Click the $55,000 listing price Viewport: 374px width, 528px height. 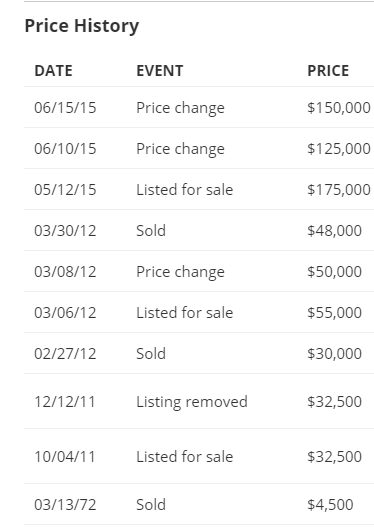point(335,312)
